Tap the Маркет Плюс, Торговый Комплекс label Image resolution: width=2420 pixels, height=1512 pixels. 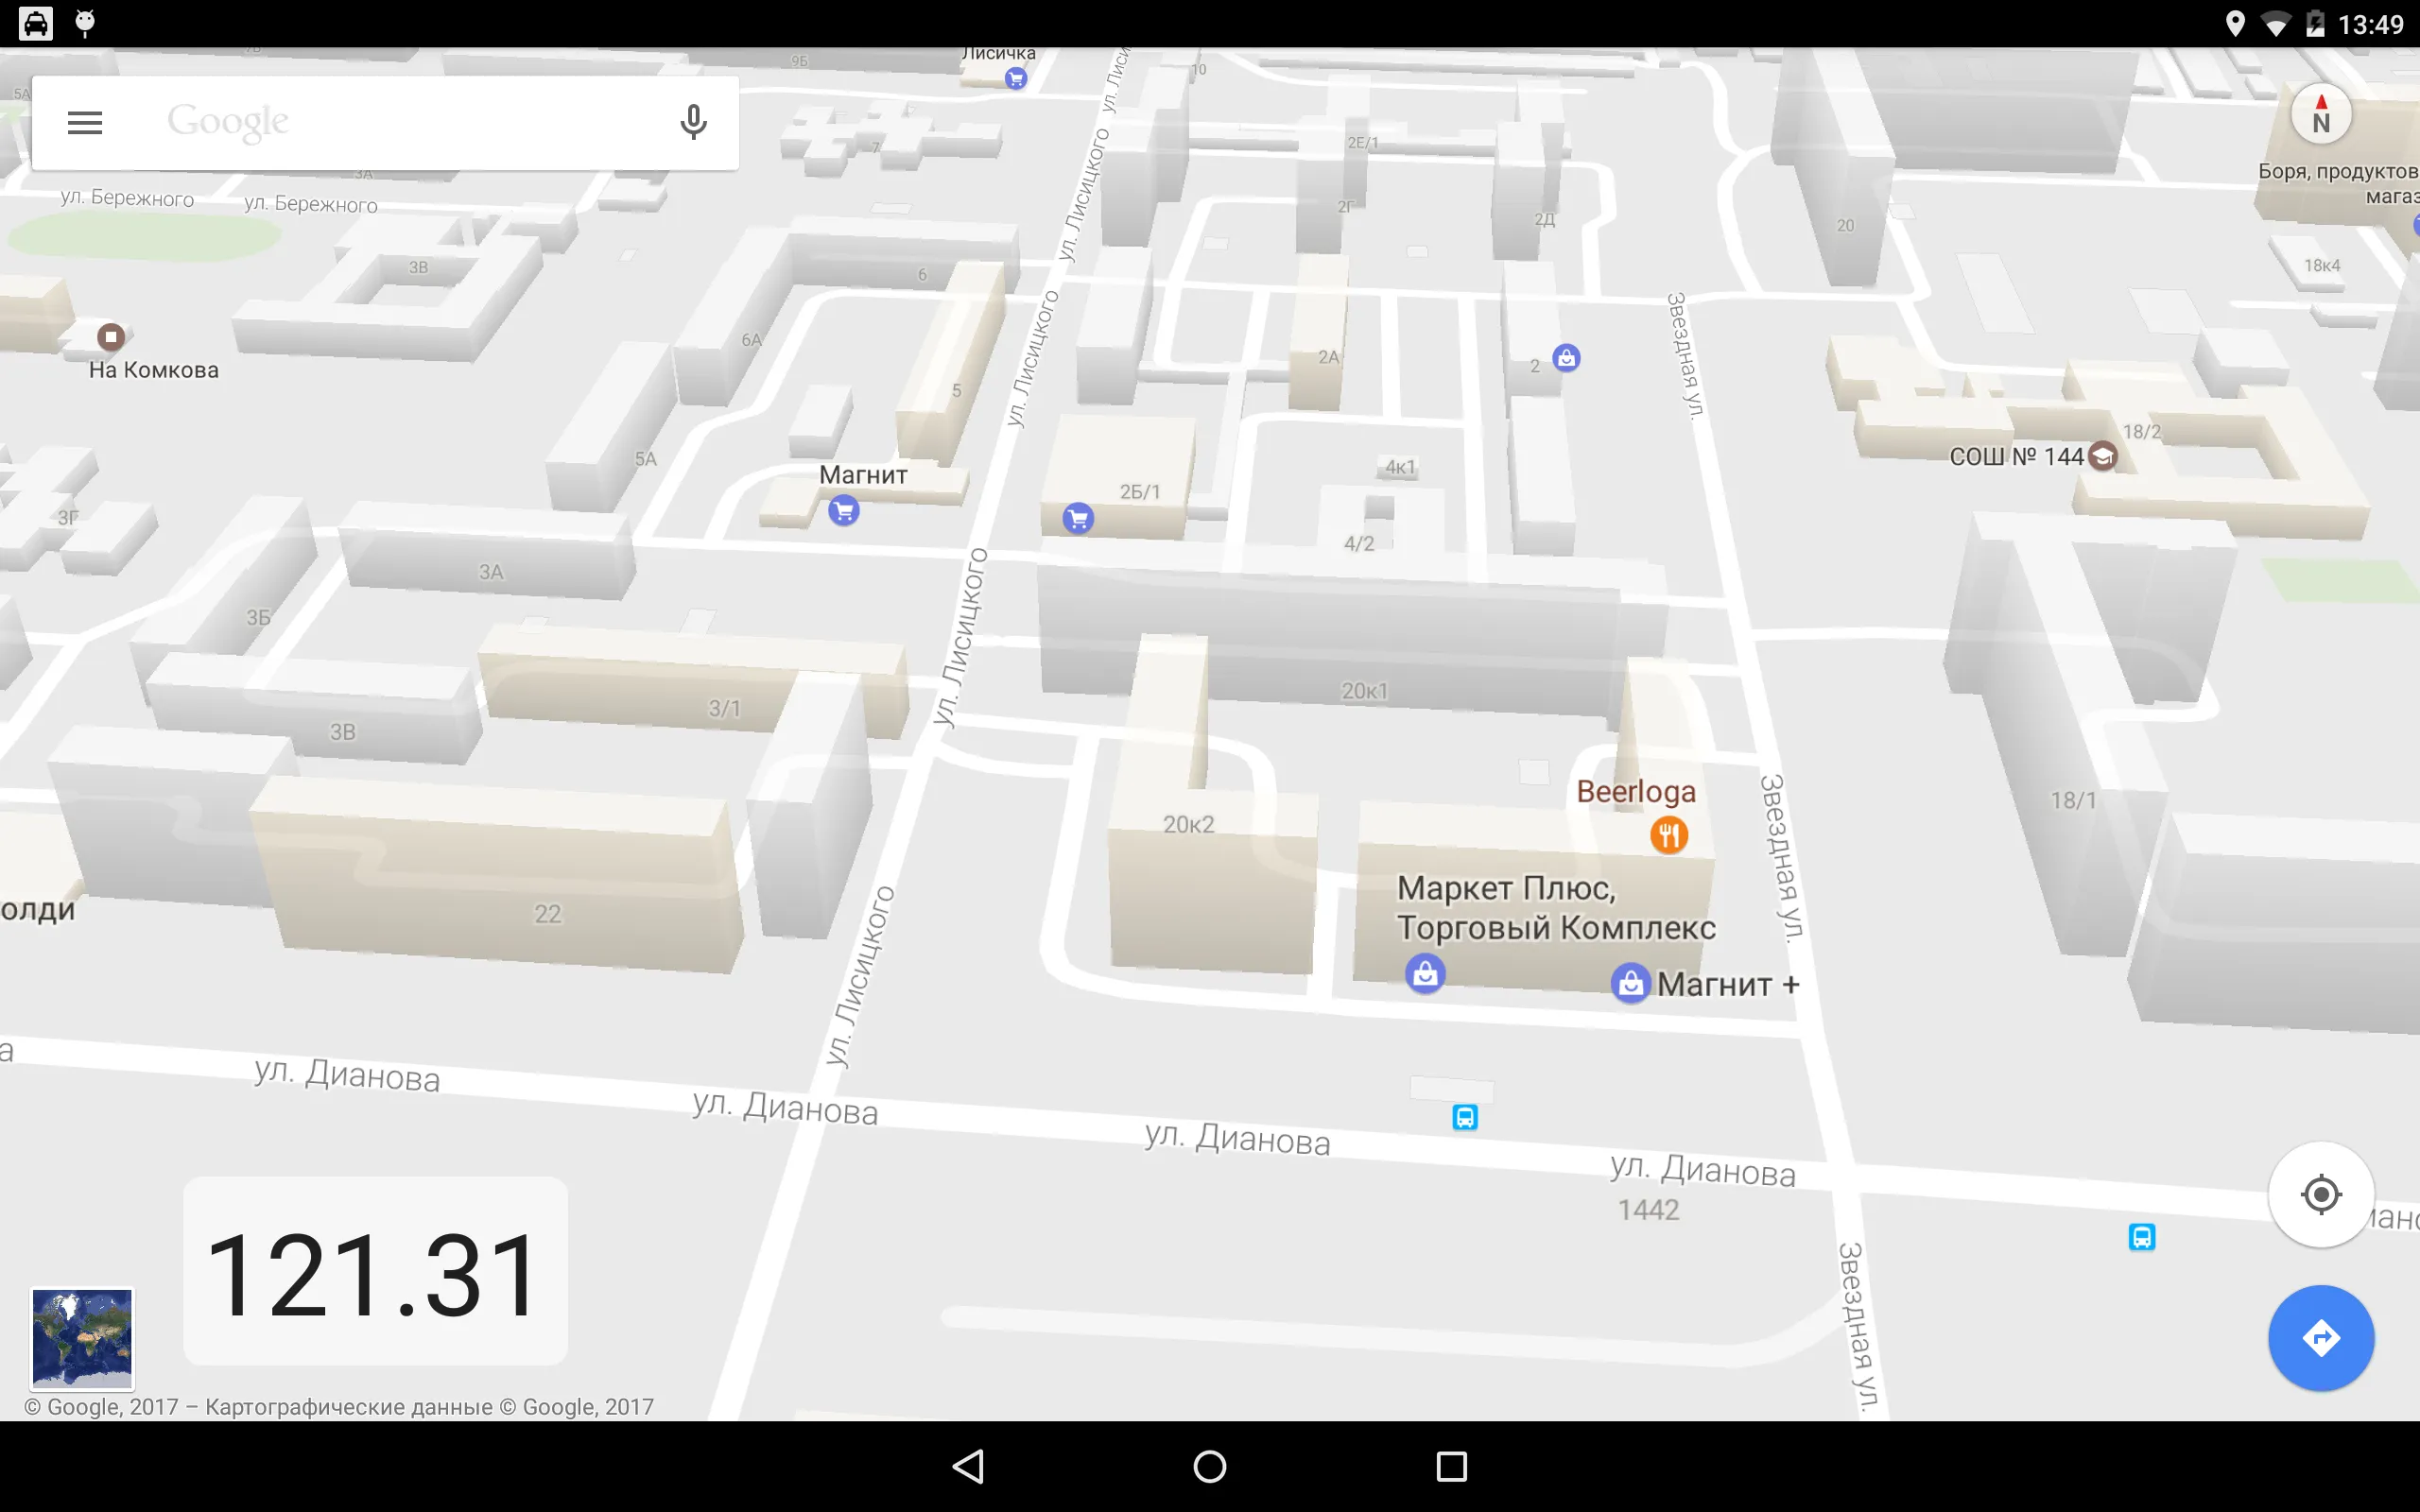(1556, 908)
